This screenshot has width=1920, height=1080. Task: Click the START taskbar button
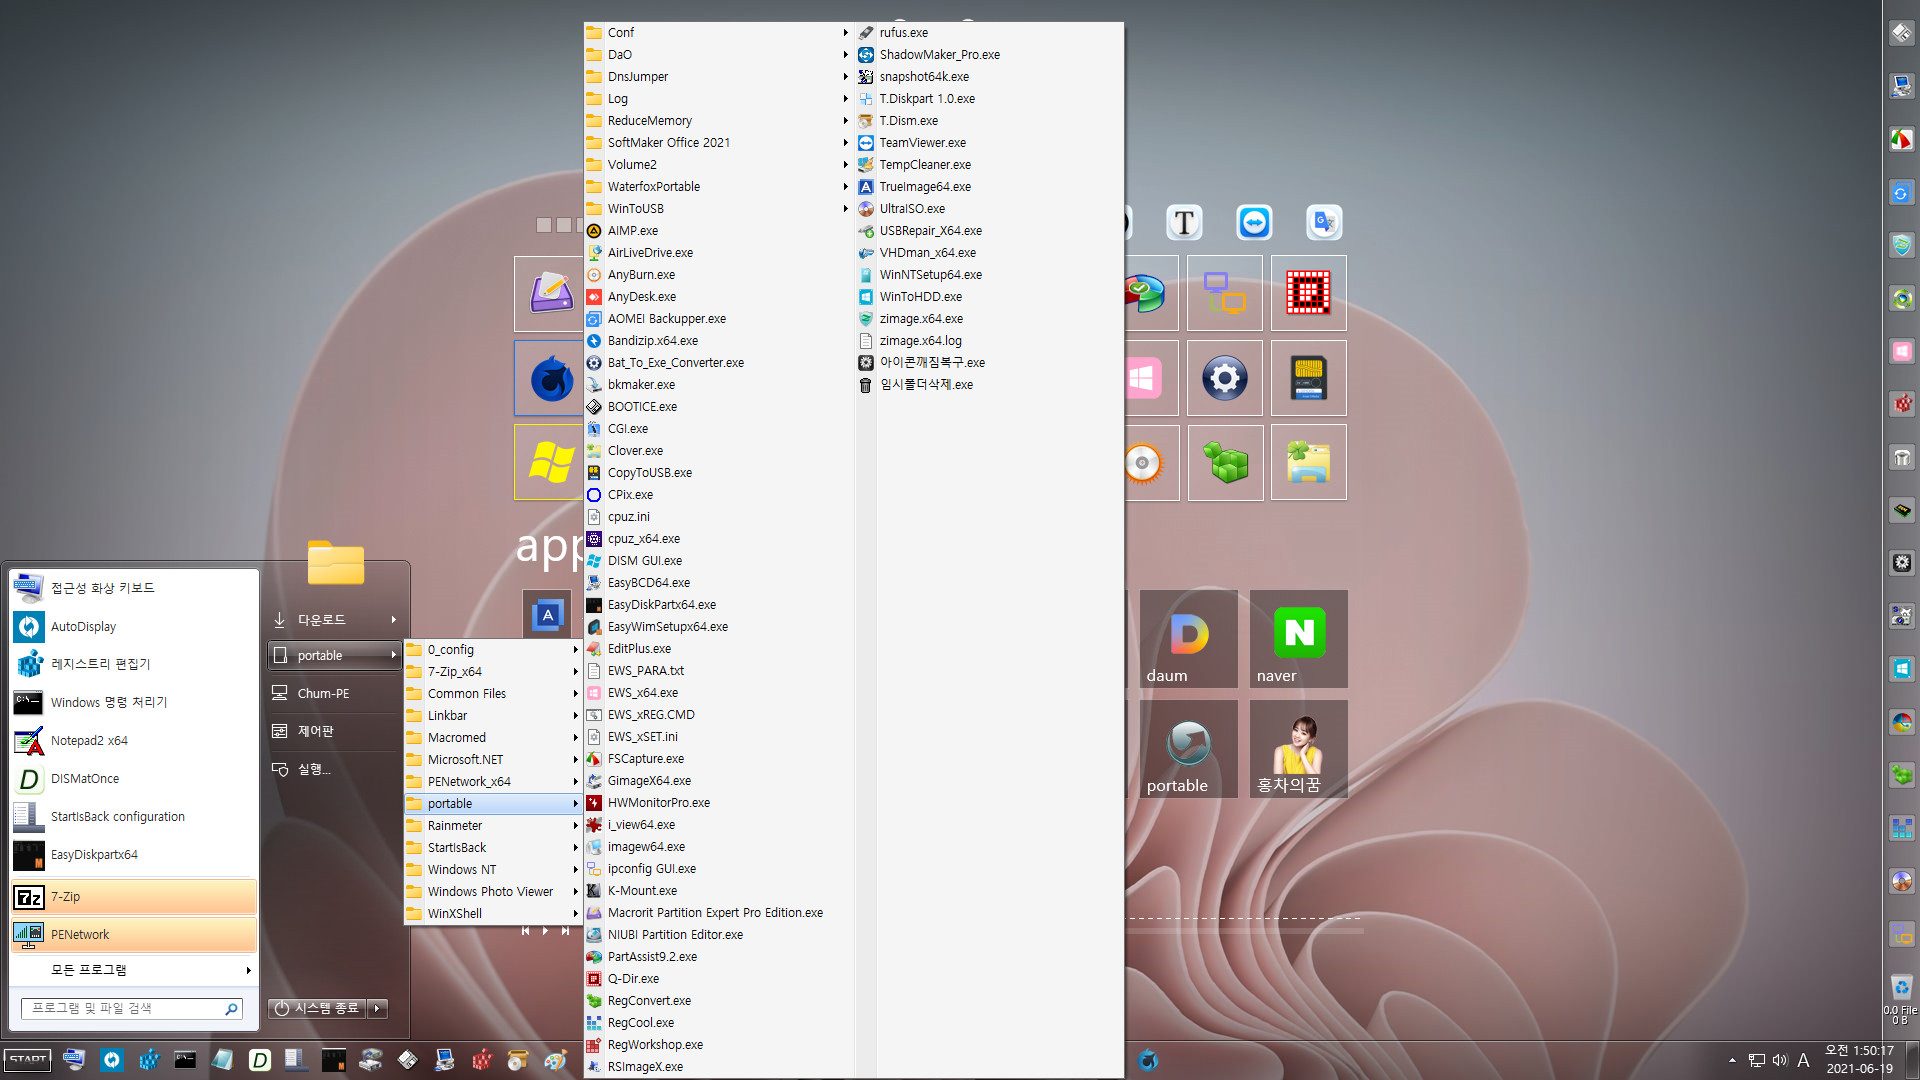pos(28,1060)
